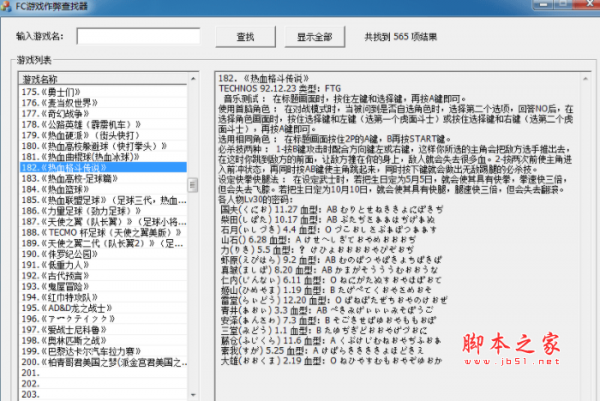Select row 199.《巴黎达卡尔汽车拉力赛》

103,351
